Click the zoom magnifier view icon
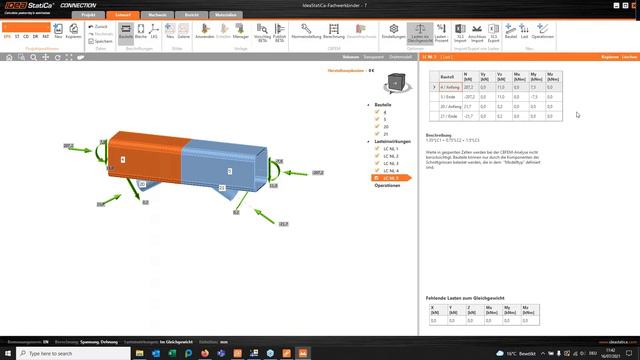Image resolution: width=640 pixels, height=360 pixels. click(33, 58)
